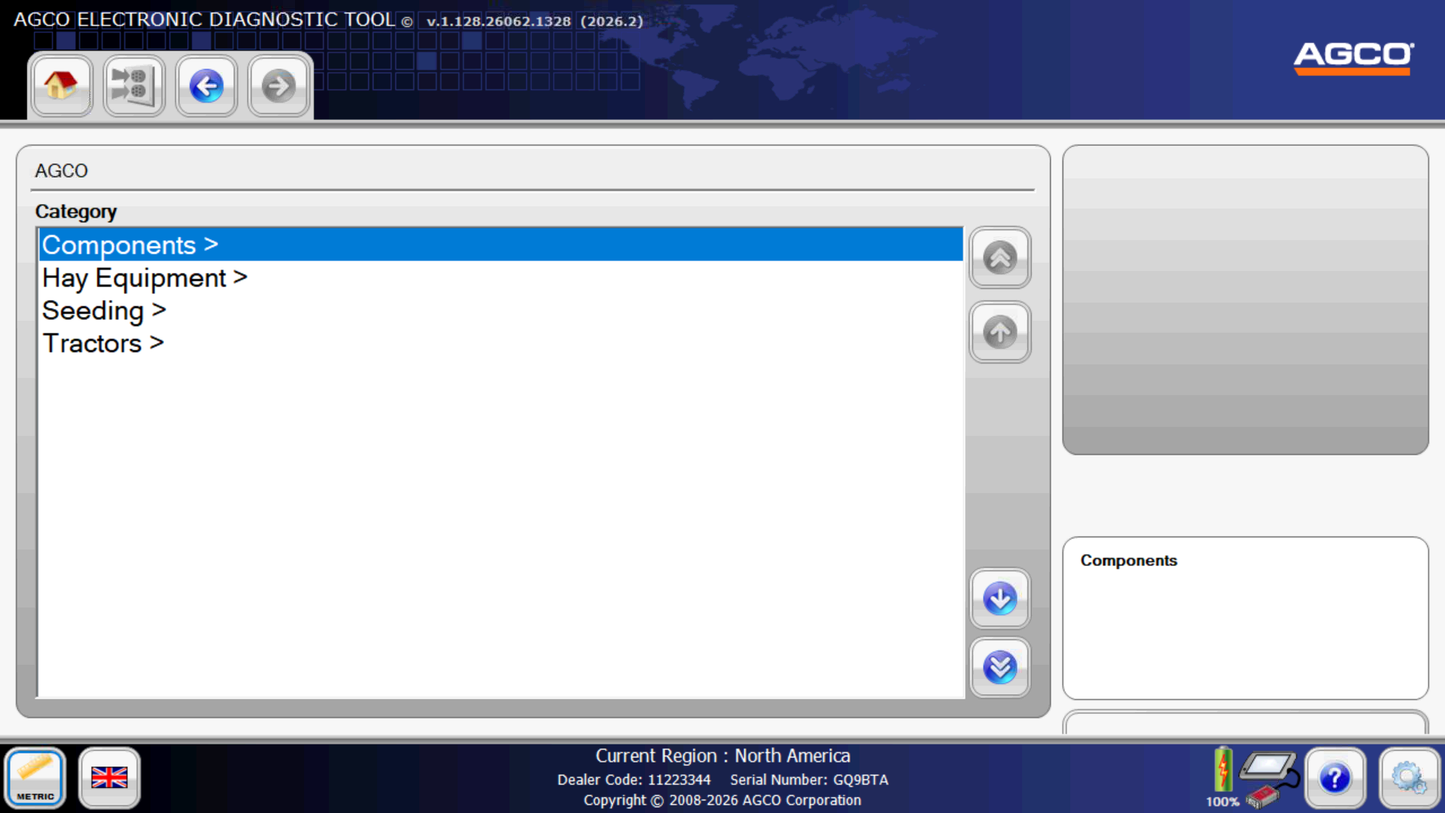Viewport: 1445px width, 813px height.
Task: Open the Help question mark button
Action: coord(1335,777)
